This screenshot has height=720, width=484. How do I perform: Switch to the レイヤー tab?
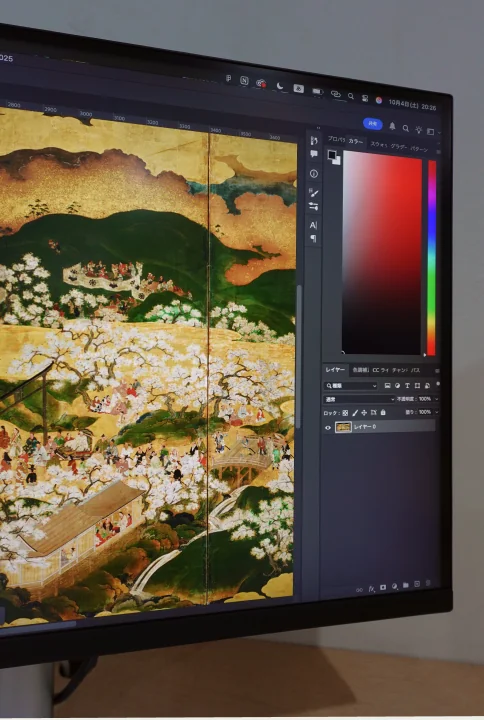335,370
